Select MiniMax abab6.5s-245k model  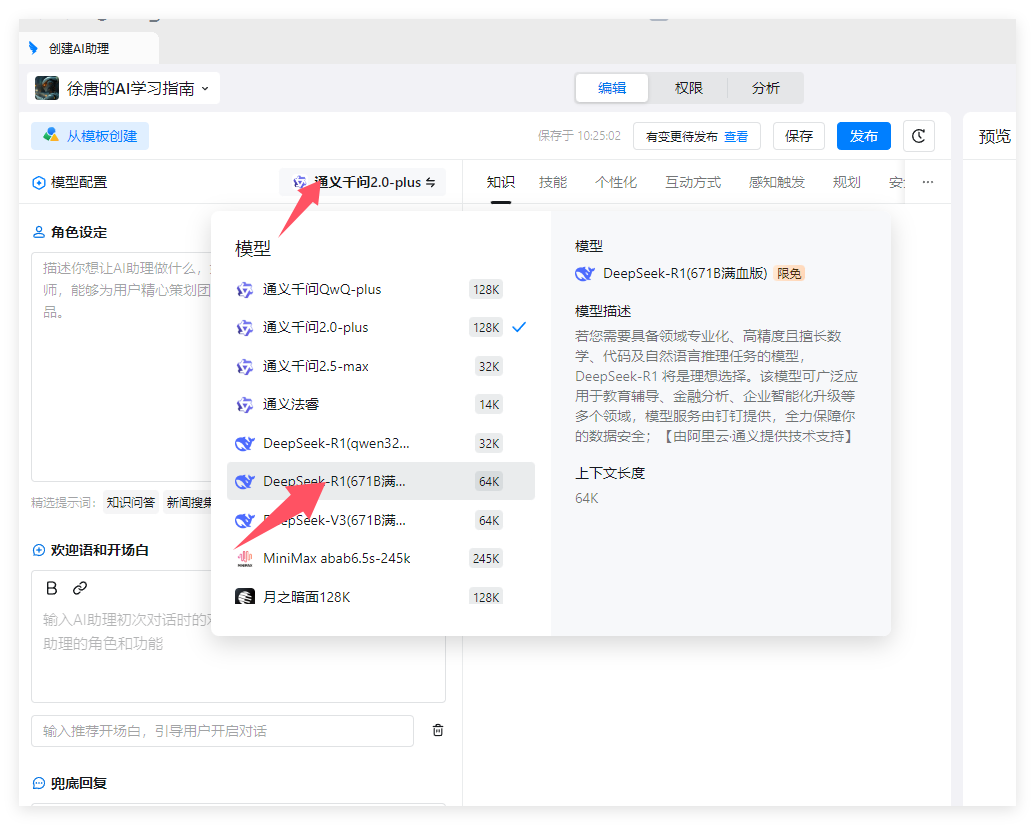[x=381, y=558]
